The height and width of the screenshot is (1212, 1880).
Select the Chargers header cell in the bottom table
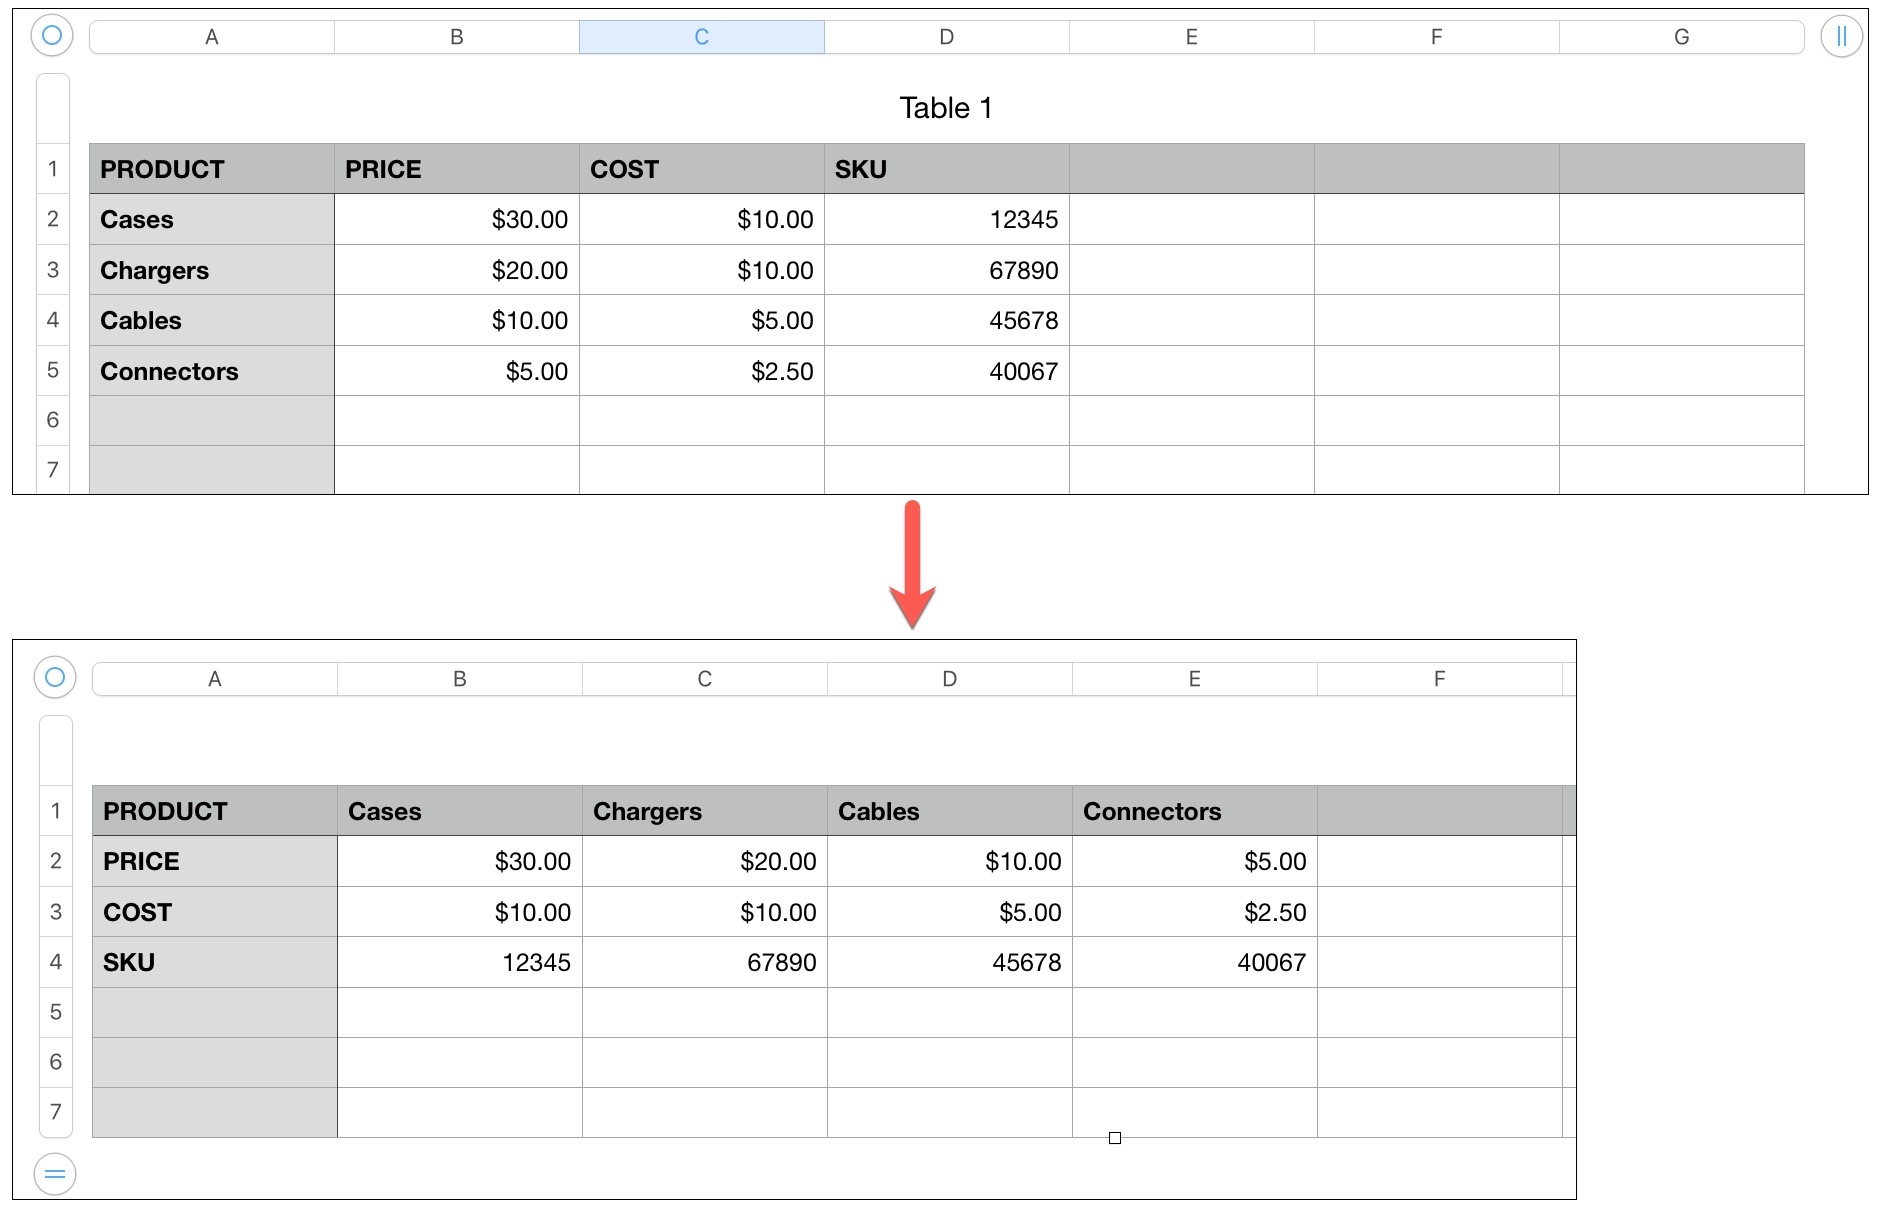click(705, 811)
